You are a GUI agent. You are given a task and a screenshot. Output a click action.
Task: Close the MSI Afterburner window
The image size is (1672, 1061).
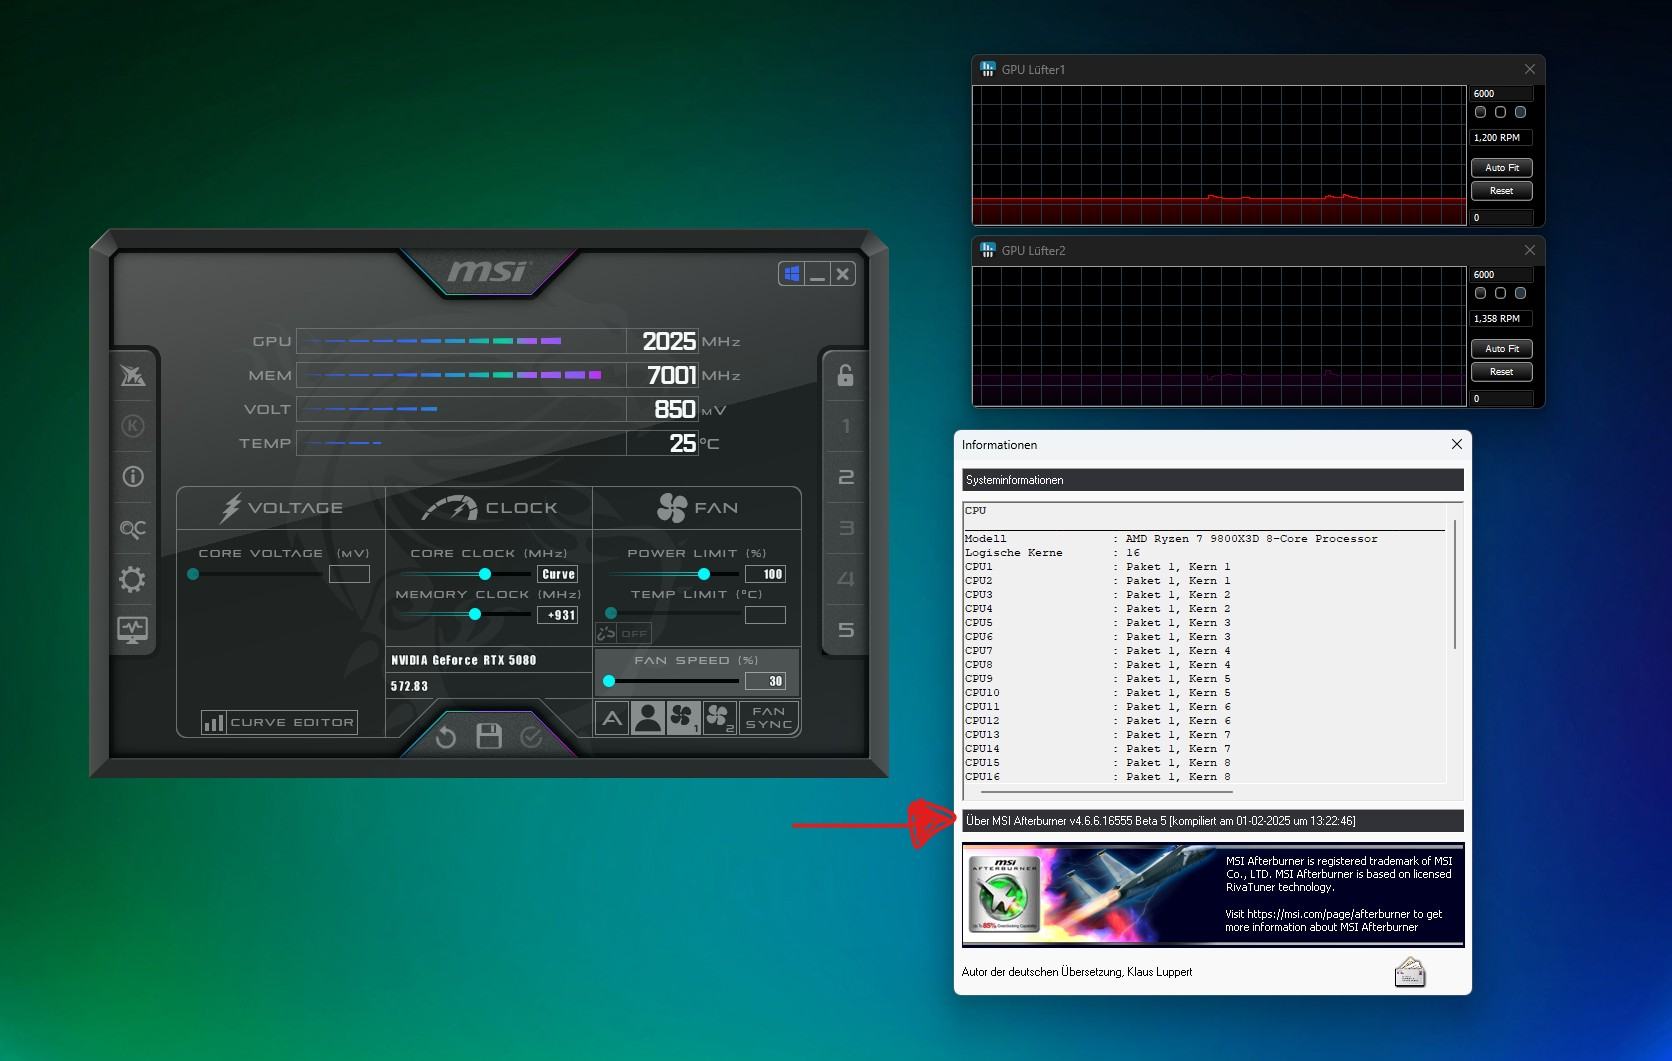coord(843,274)
